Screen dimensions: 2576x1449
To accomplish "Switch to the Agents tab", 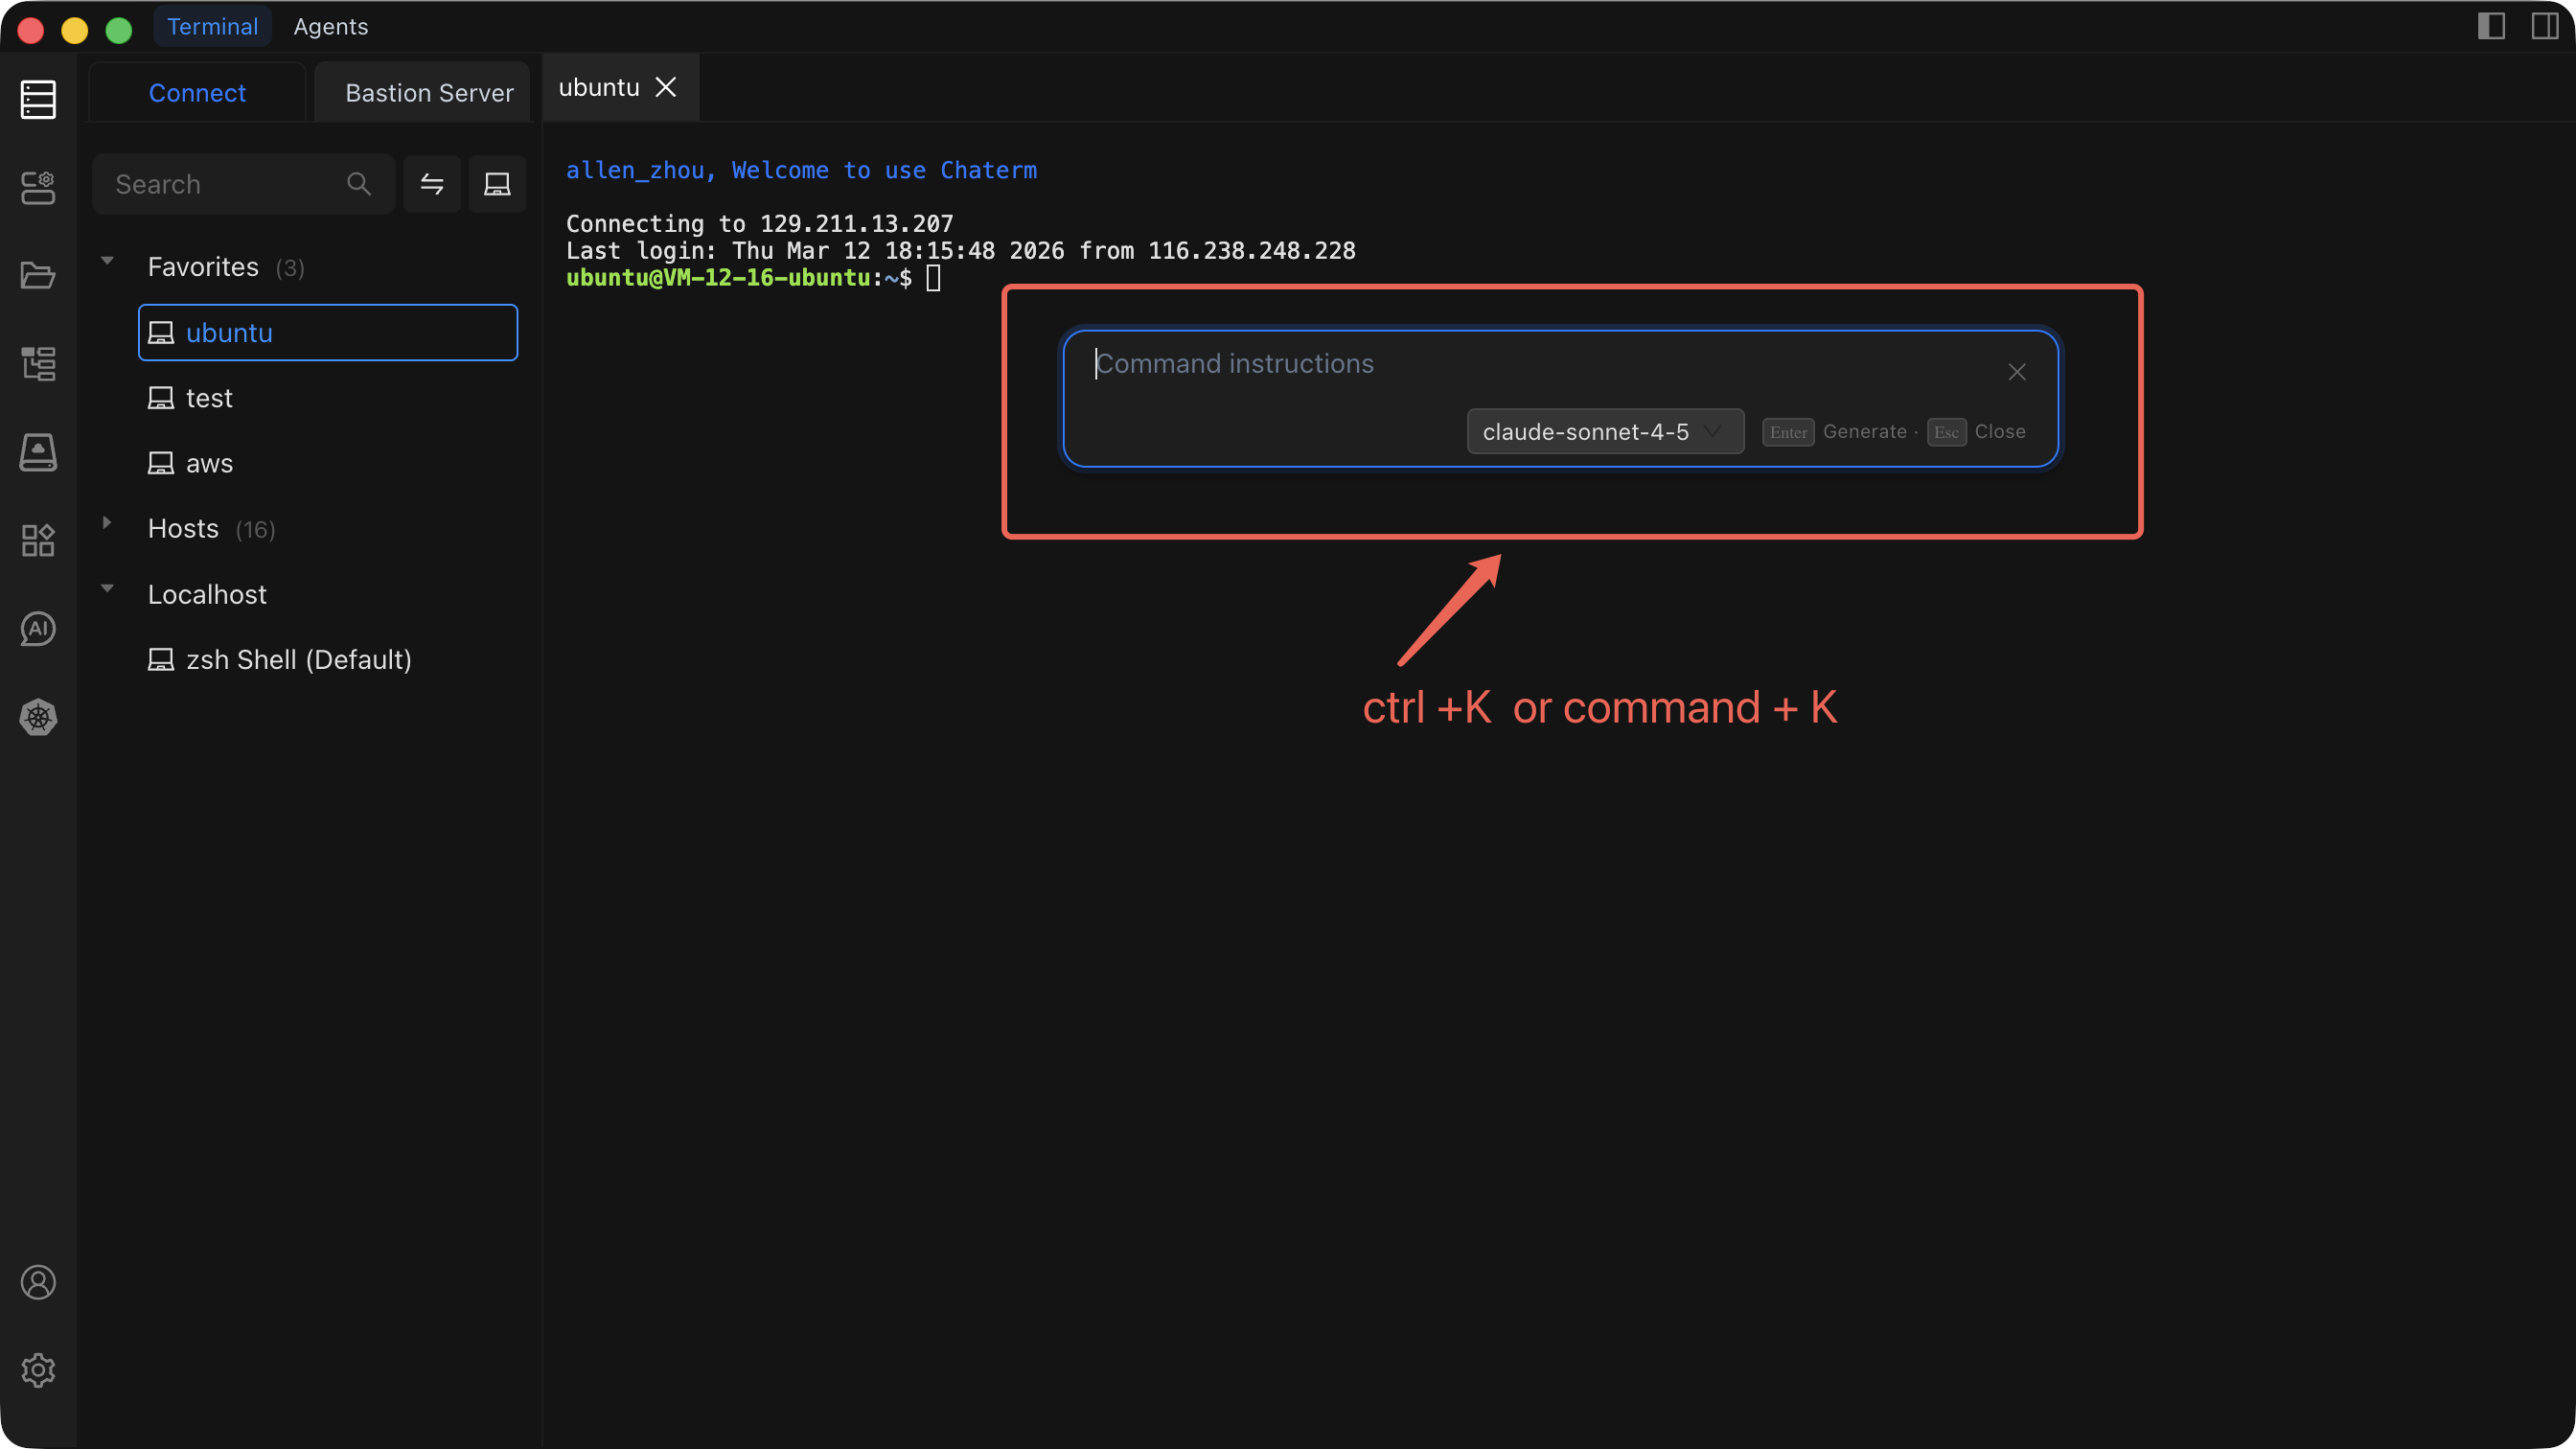I will pos(330,27).
